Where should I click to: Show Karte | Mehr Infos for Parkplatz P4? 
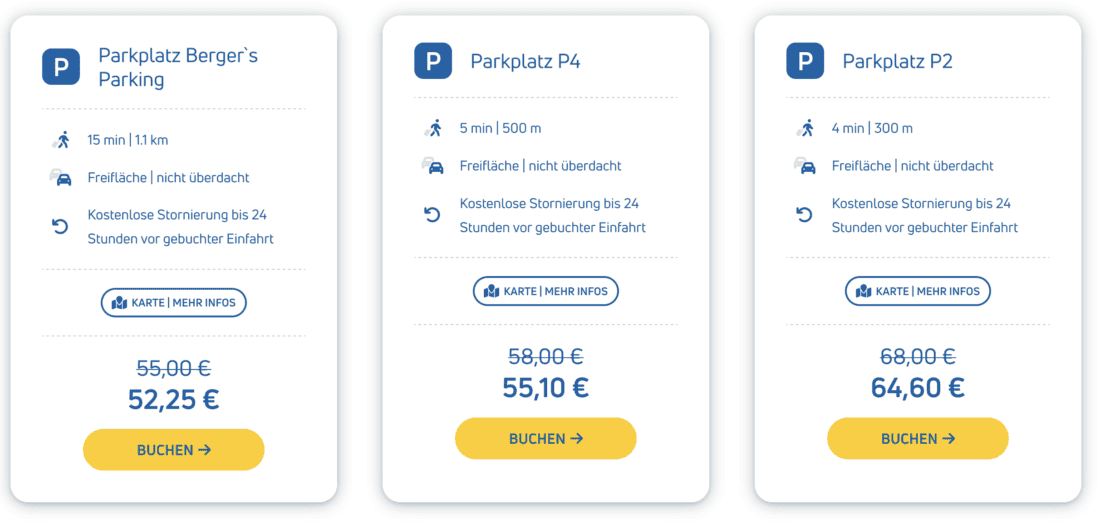[x=546, y=291]
